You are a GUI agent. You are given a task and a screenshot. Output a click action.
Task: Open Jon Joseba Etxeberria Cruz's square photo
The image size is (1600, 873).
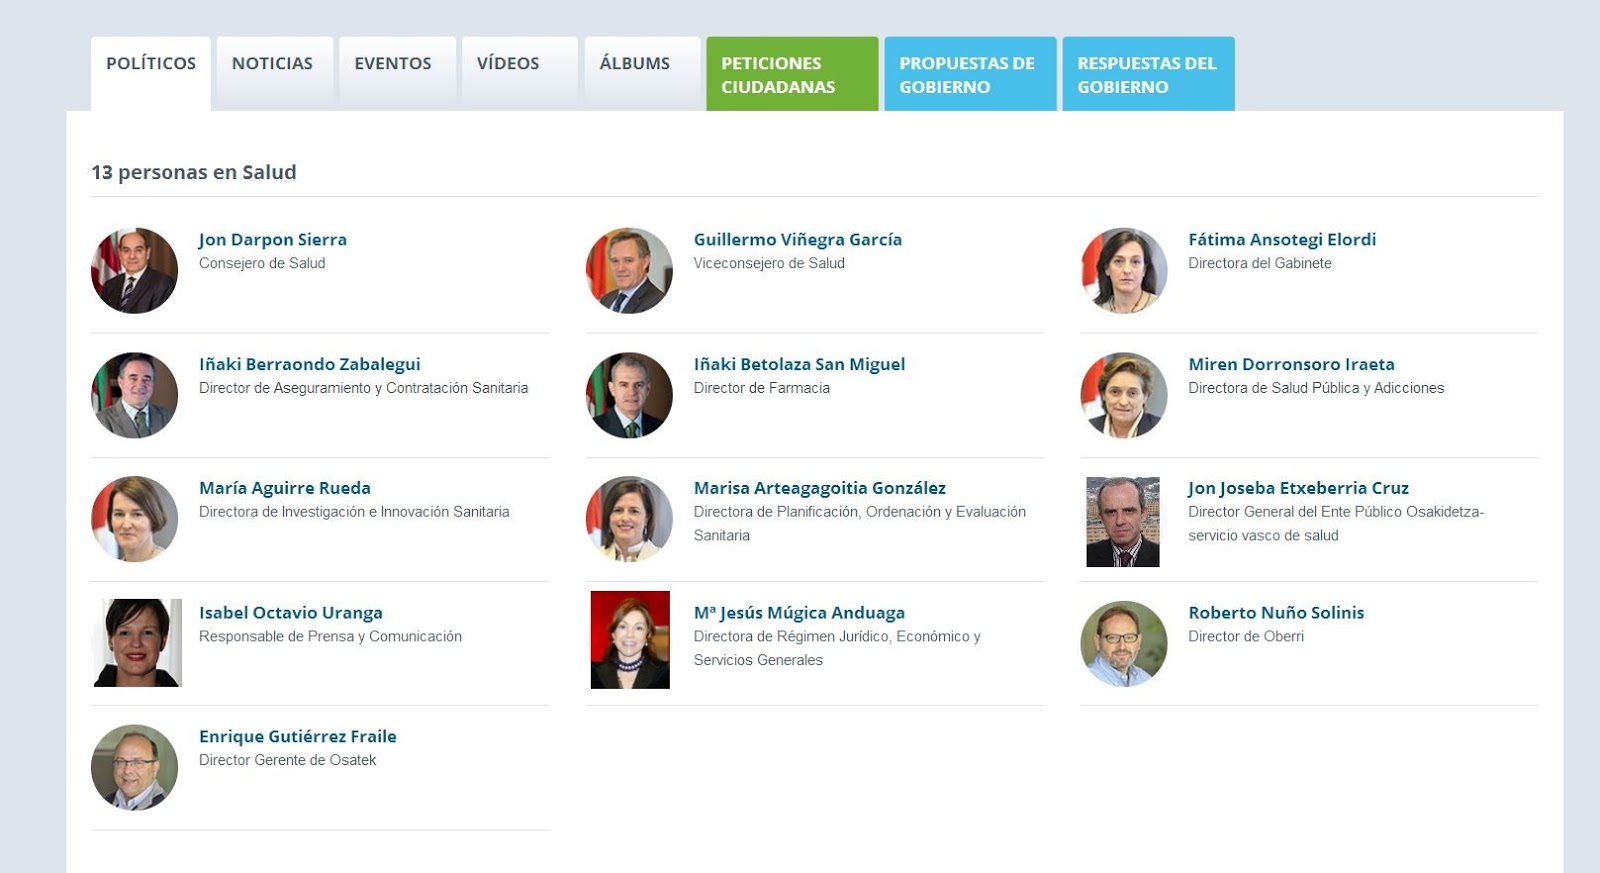(1123, 522)
